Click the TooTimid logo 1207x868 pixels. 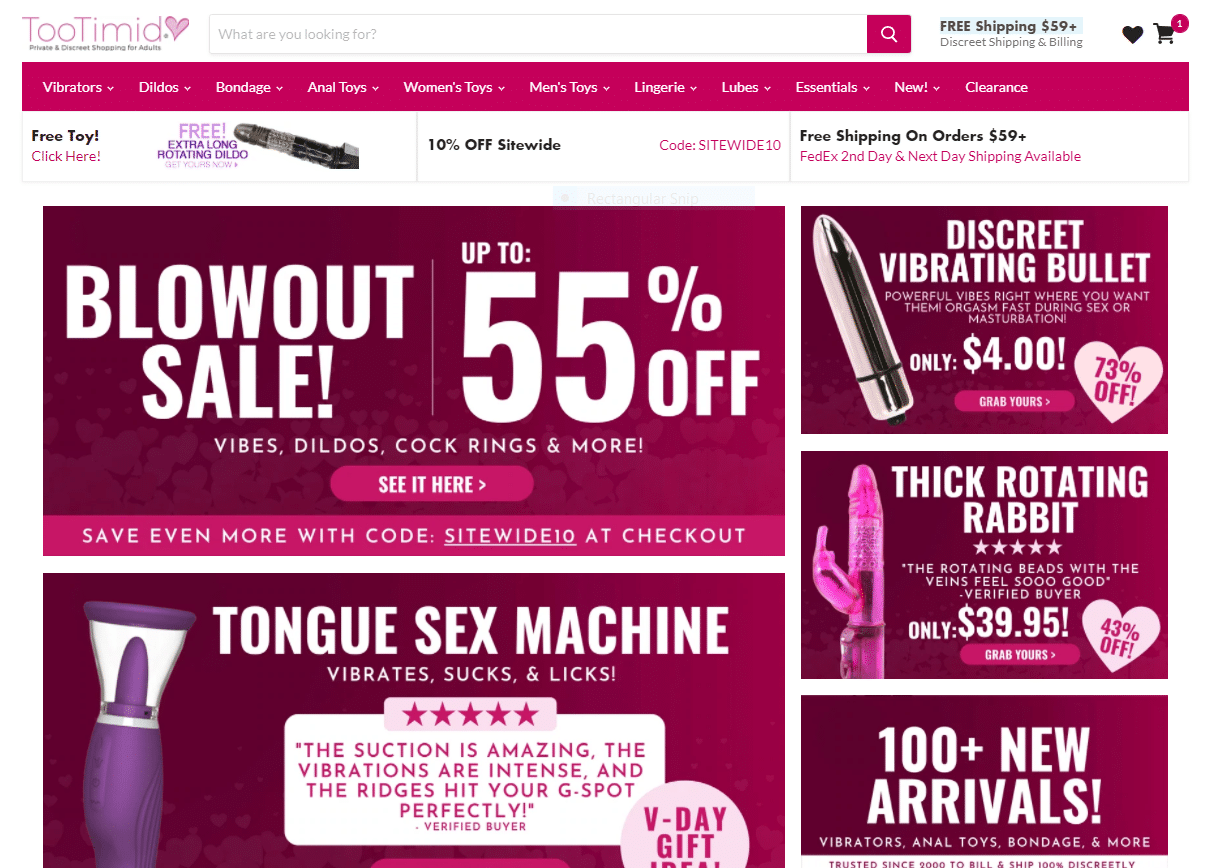point(106,32)
